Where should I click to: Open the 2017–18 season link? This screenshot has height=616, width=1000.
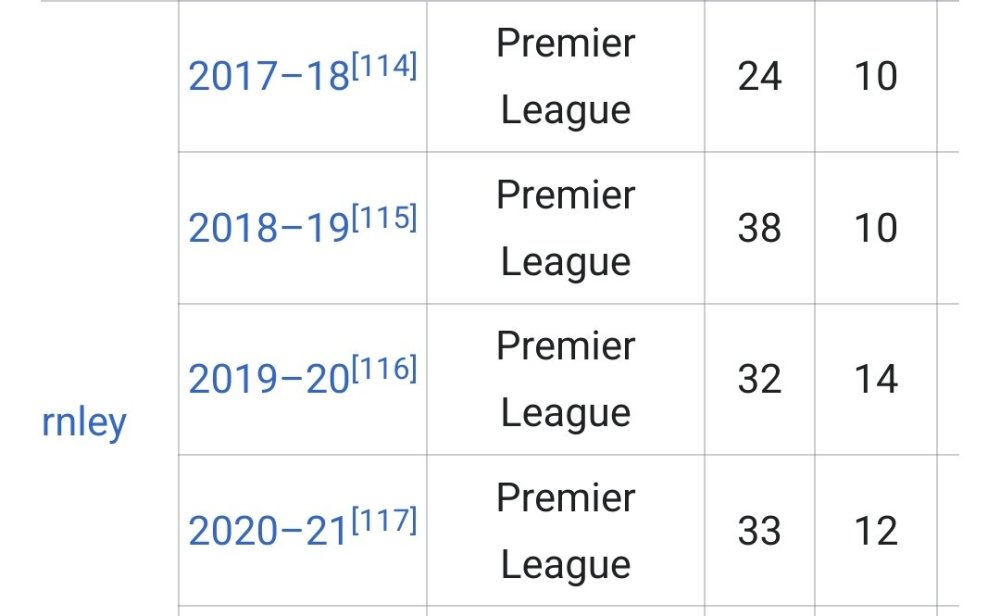click(268, 78)
